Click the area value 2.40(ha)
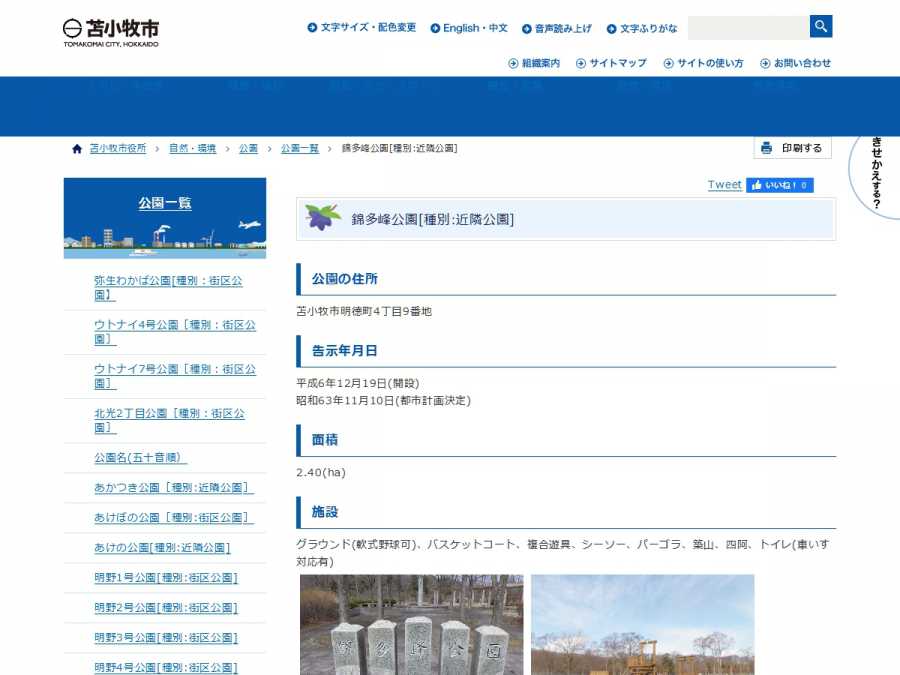 tap(321, 472)
